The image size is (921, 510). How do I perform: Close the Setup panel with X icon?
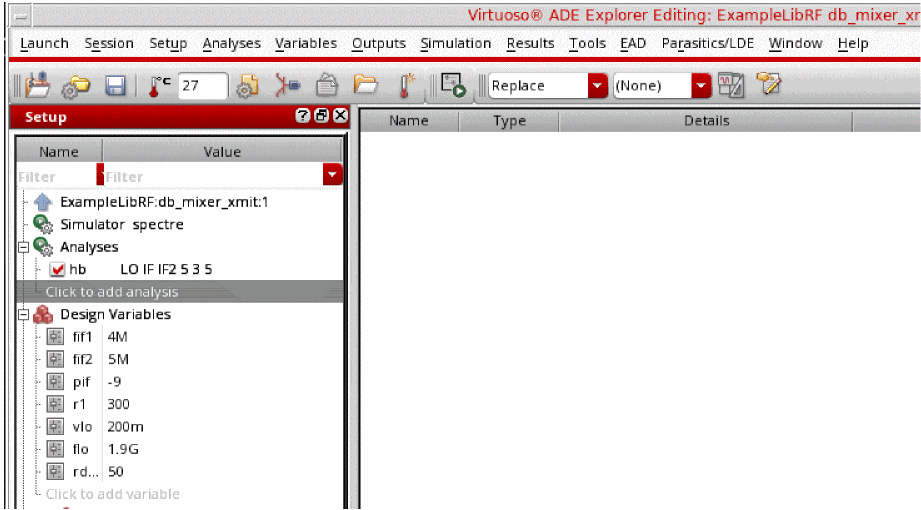[x=340, y=116]
